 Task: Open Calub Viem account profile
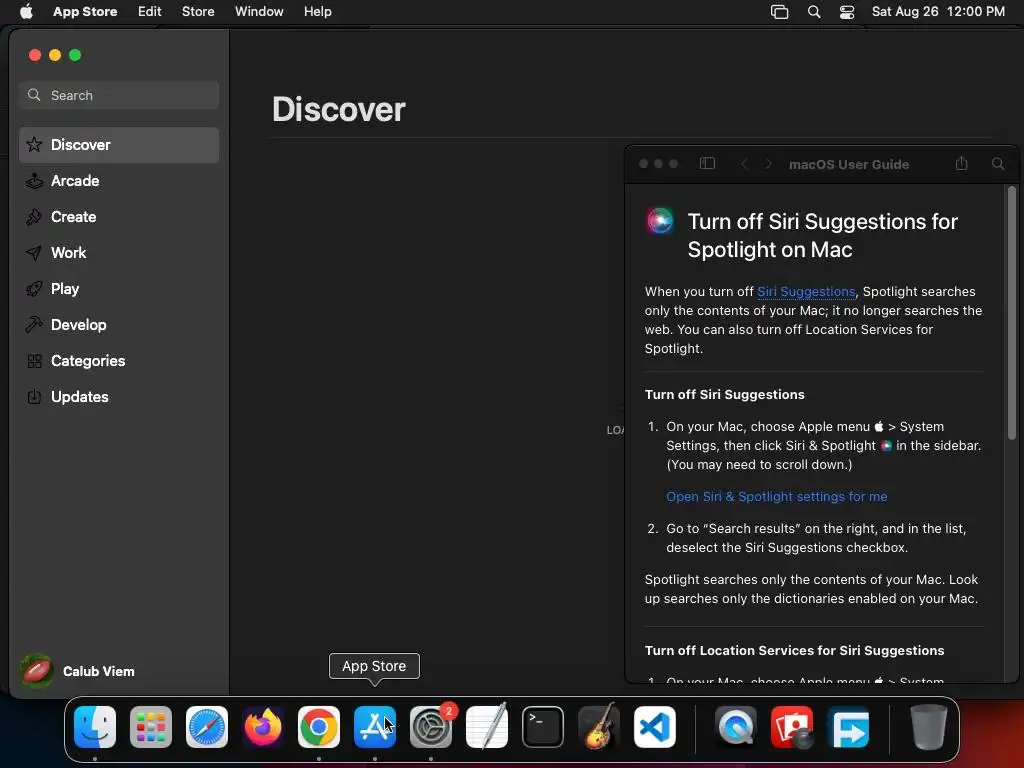coord(78,671)
